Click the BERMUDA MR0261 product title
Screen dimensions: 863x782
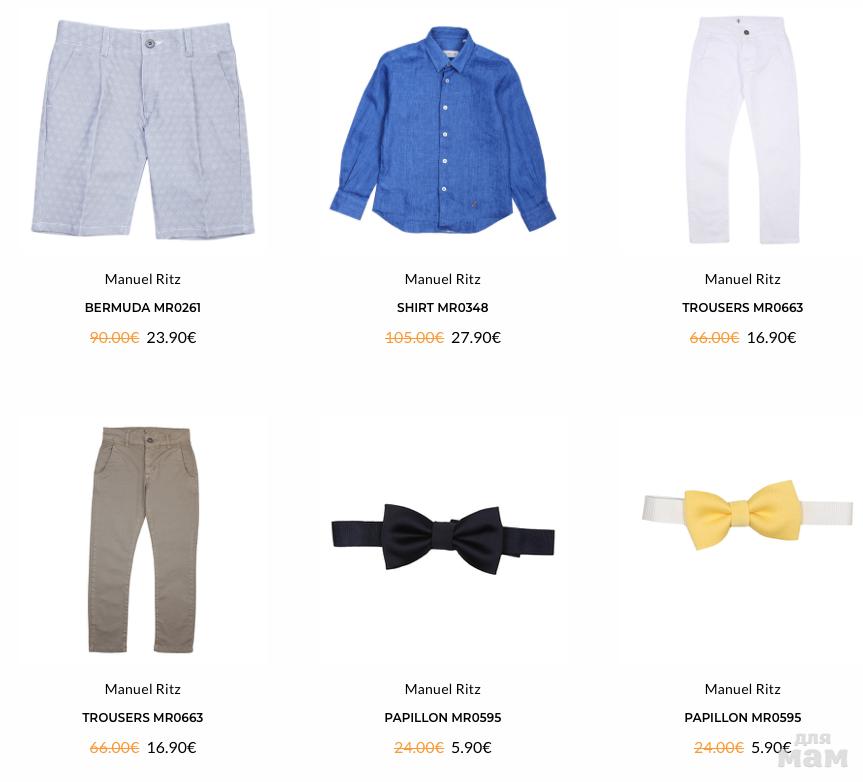click(x=143, y=308)
